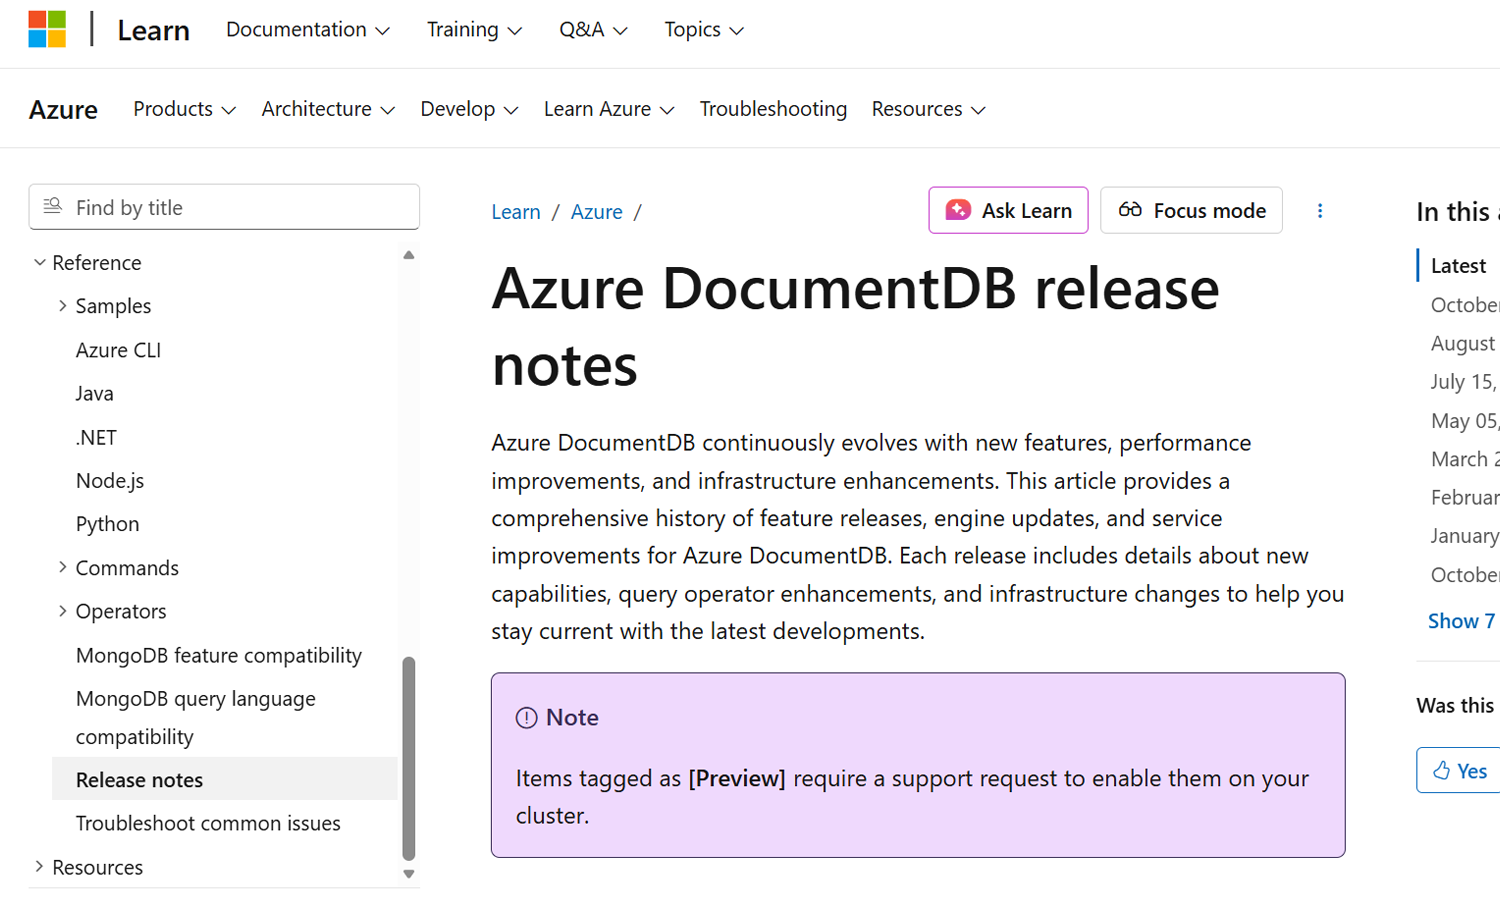Expand the Commands tree node
The image size is (1500, 900).
click(63, 567)
